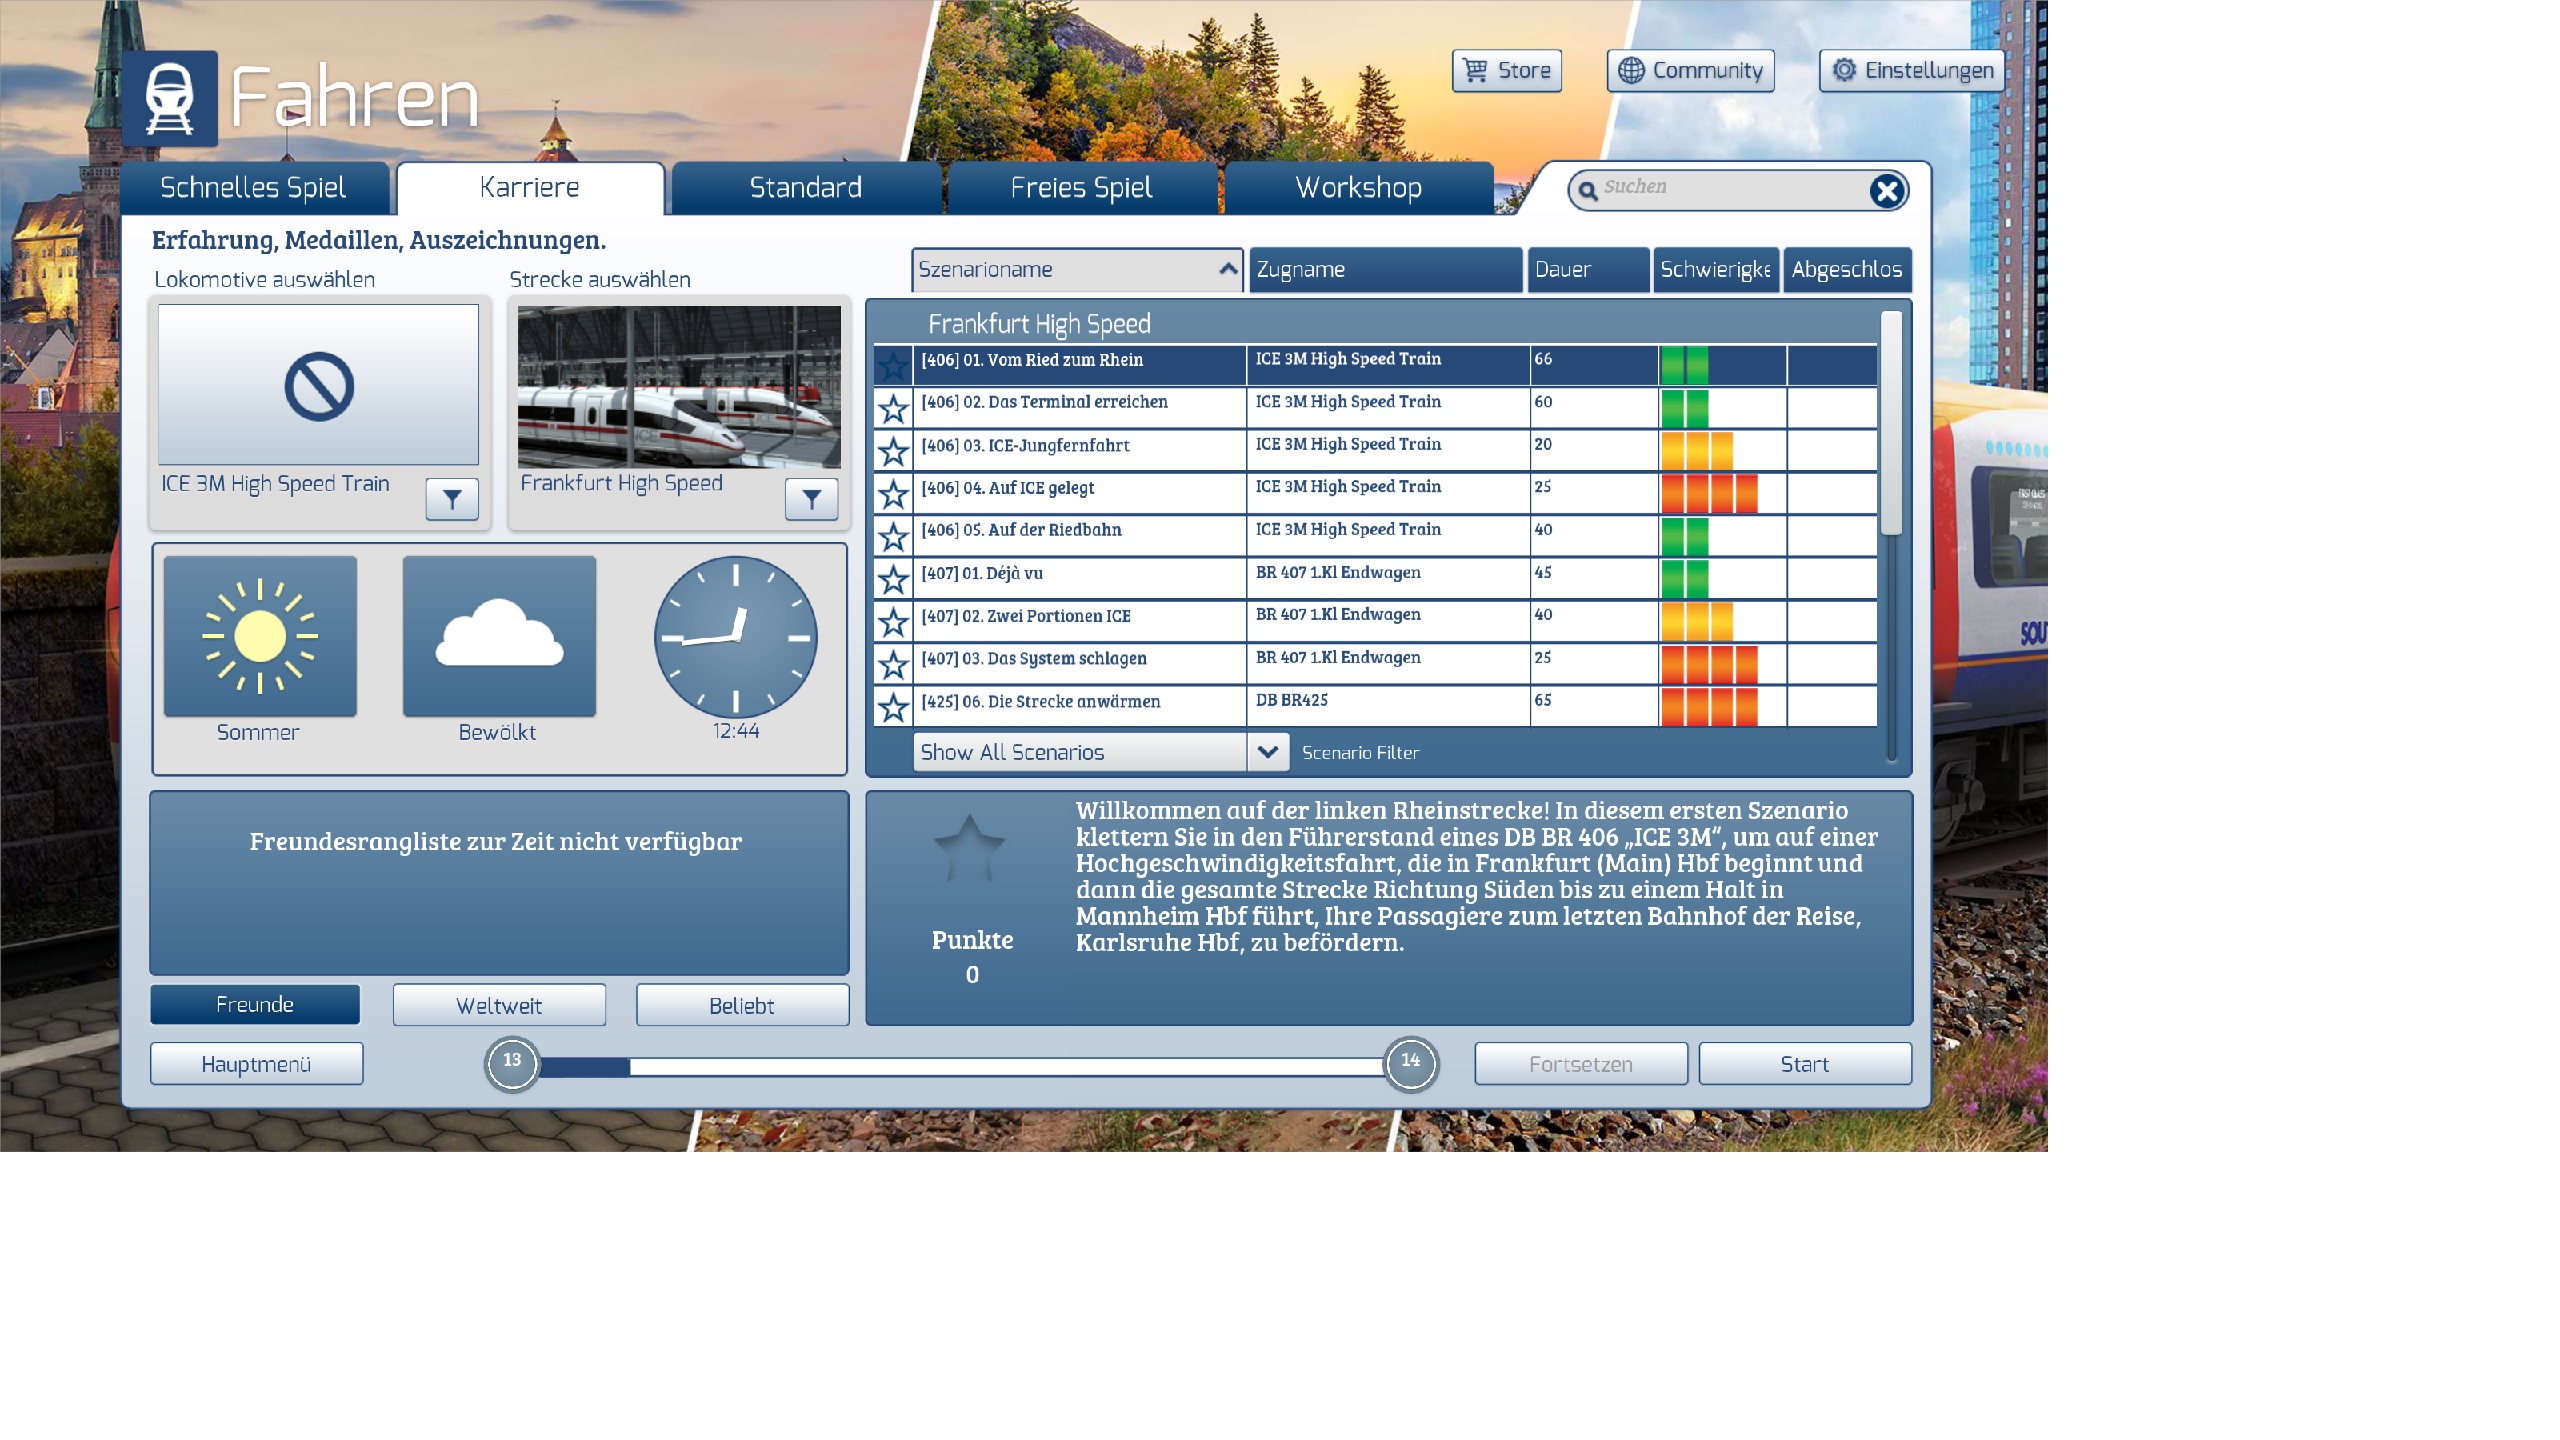The width and height of the screenshot is (2560, 1440).
Task: Sort list by Dauer column
Action: [x=1587, y=270]
